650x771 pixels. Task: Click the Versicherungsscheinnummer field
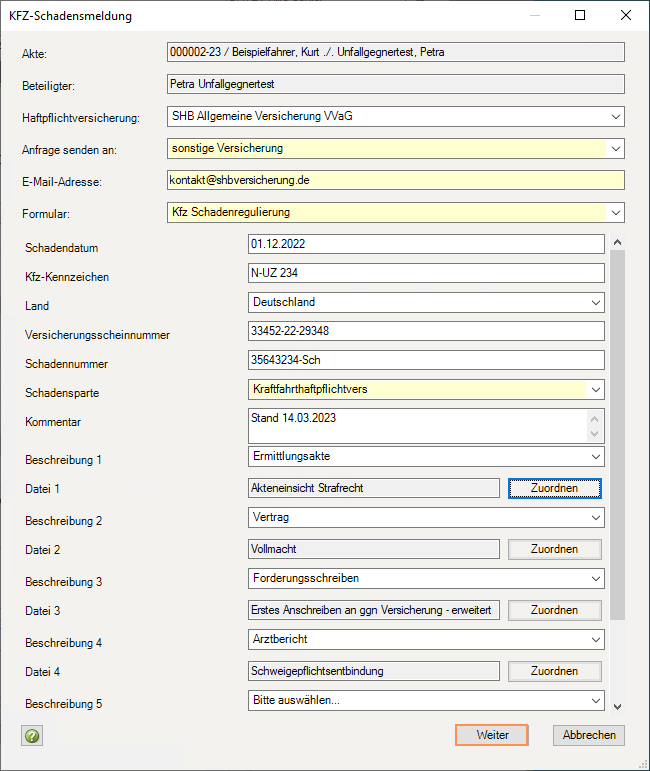[426, 331]
